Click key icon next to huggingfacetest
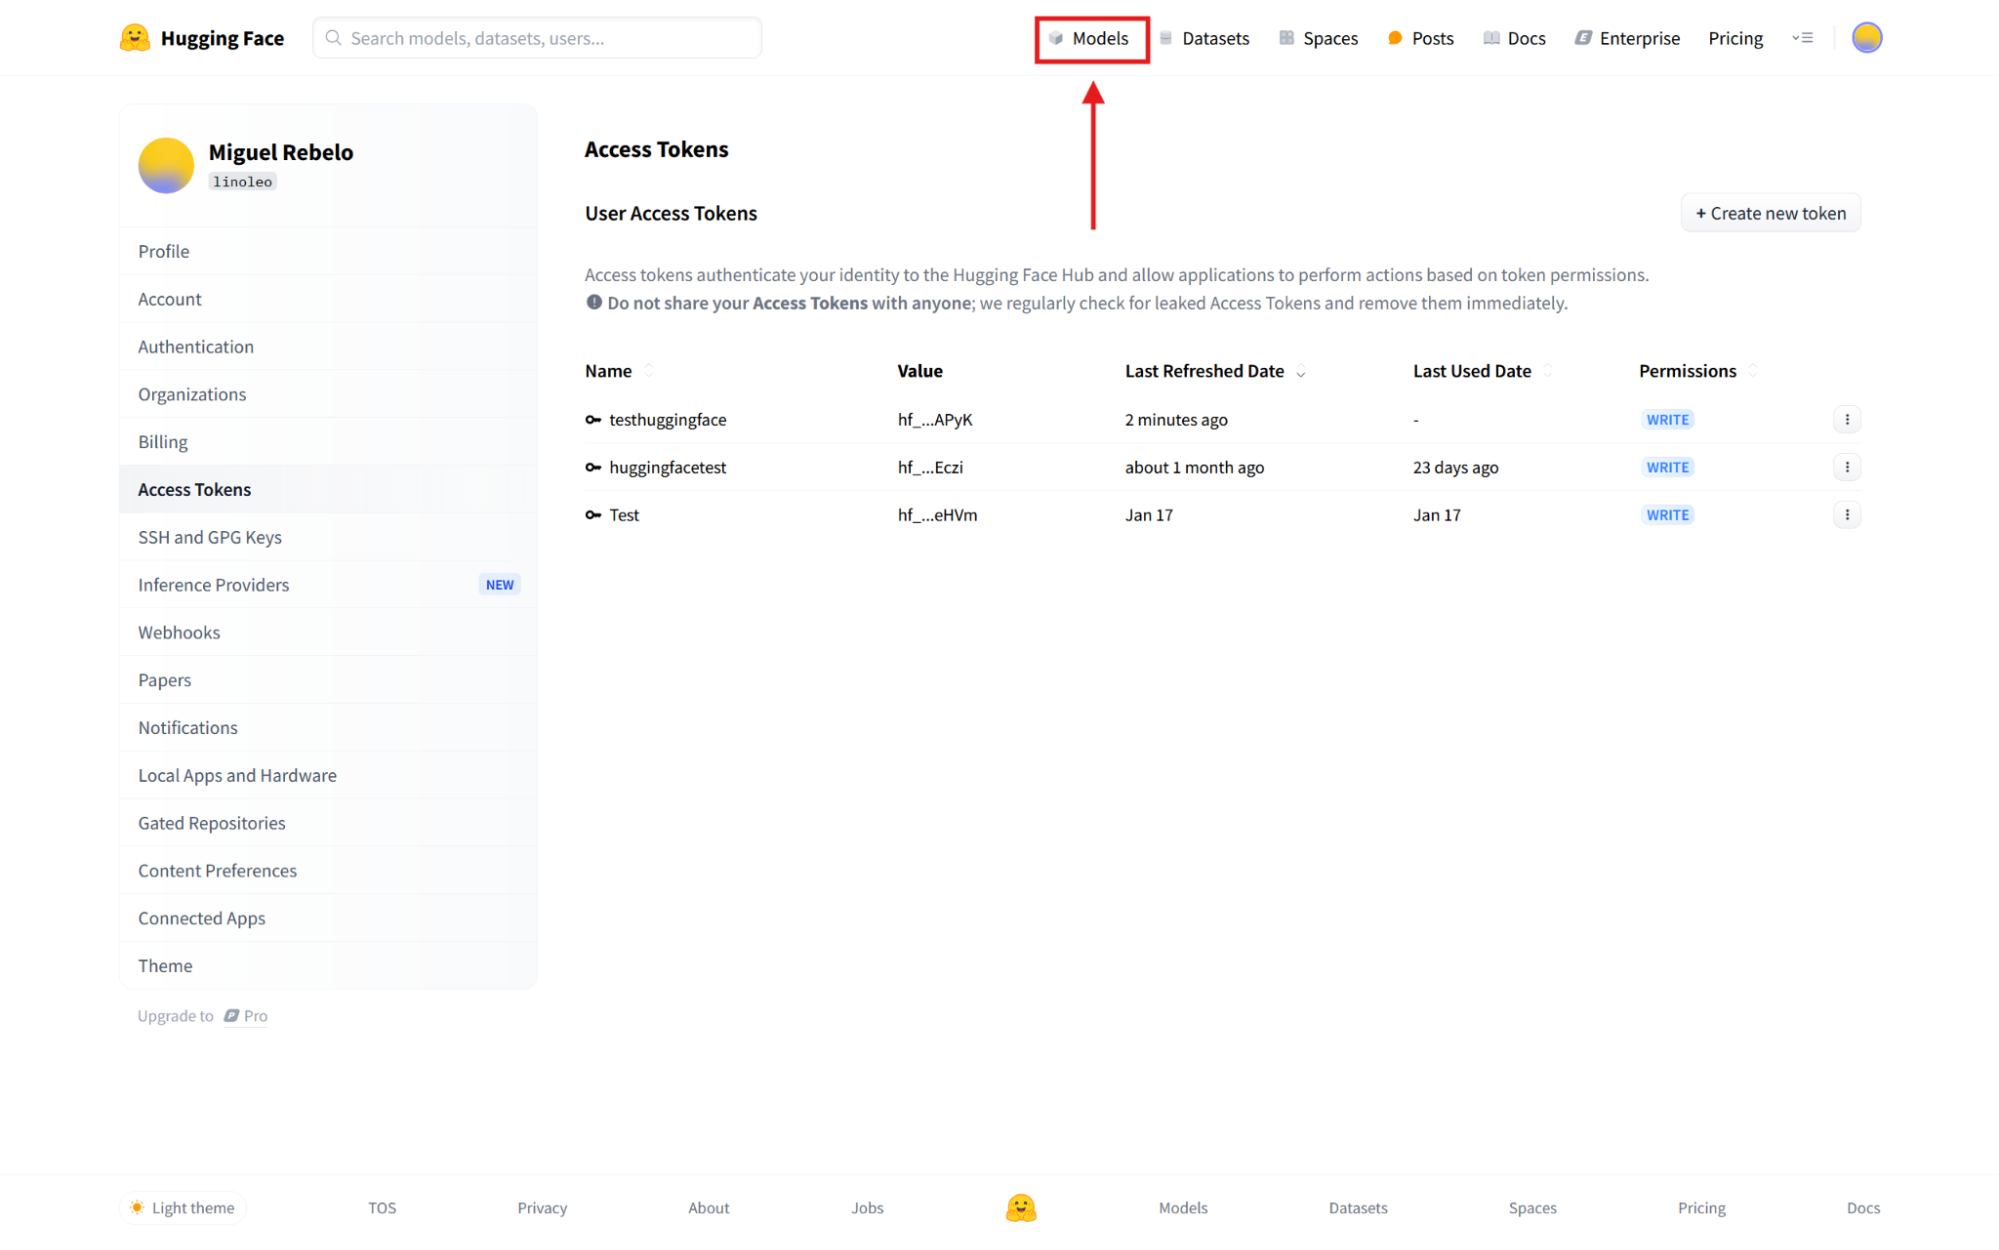 (x=593, y=467)
